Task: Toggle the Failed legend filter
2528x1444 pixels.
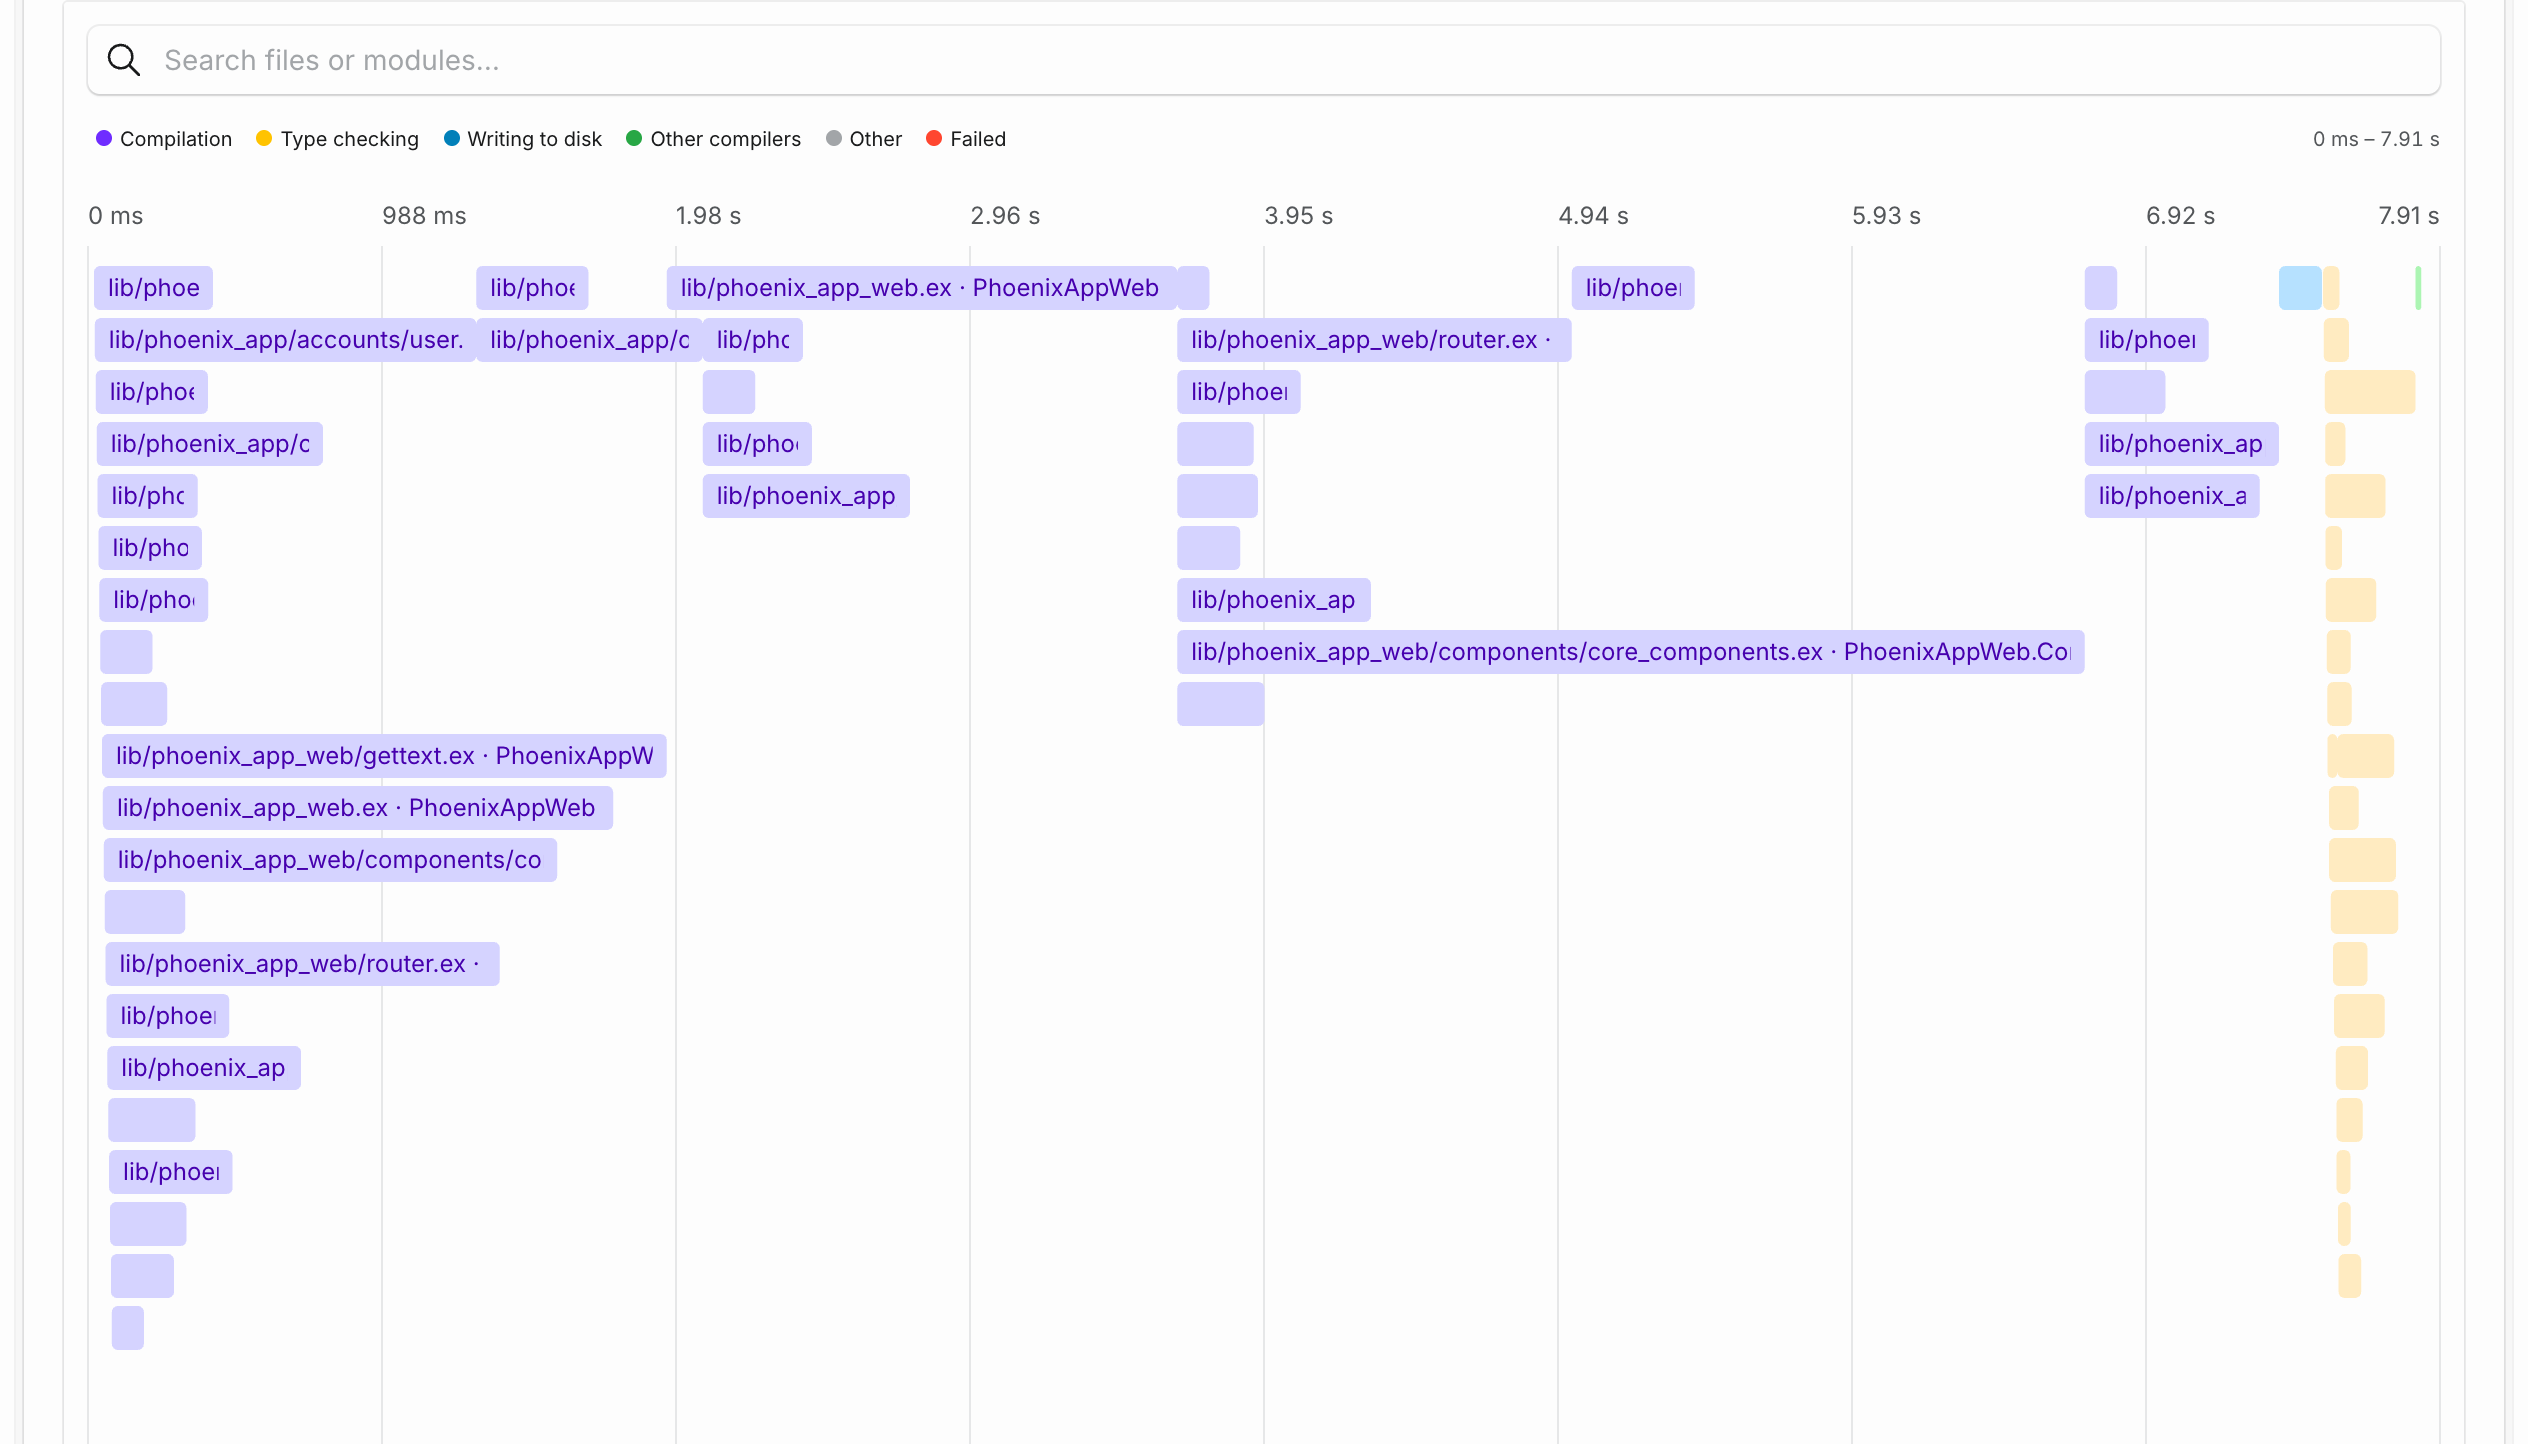Action: tap(966, 139)
